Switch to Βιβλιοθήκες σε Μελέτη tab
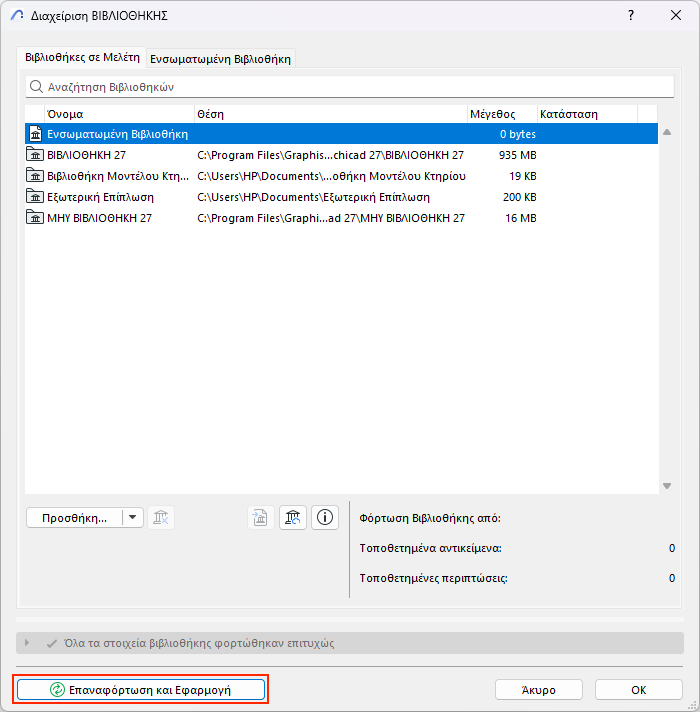Image resolution: width=700 pixels, height=712 pixels. pos(82,58)
